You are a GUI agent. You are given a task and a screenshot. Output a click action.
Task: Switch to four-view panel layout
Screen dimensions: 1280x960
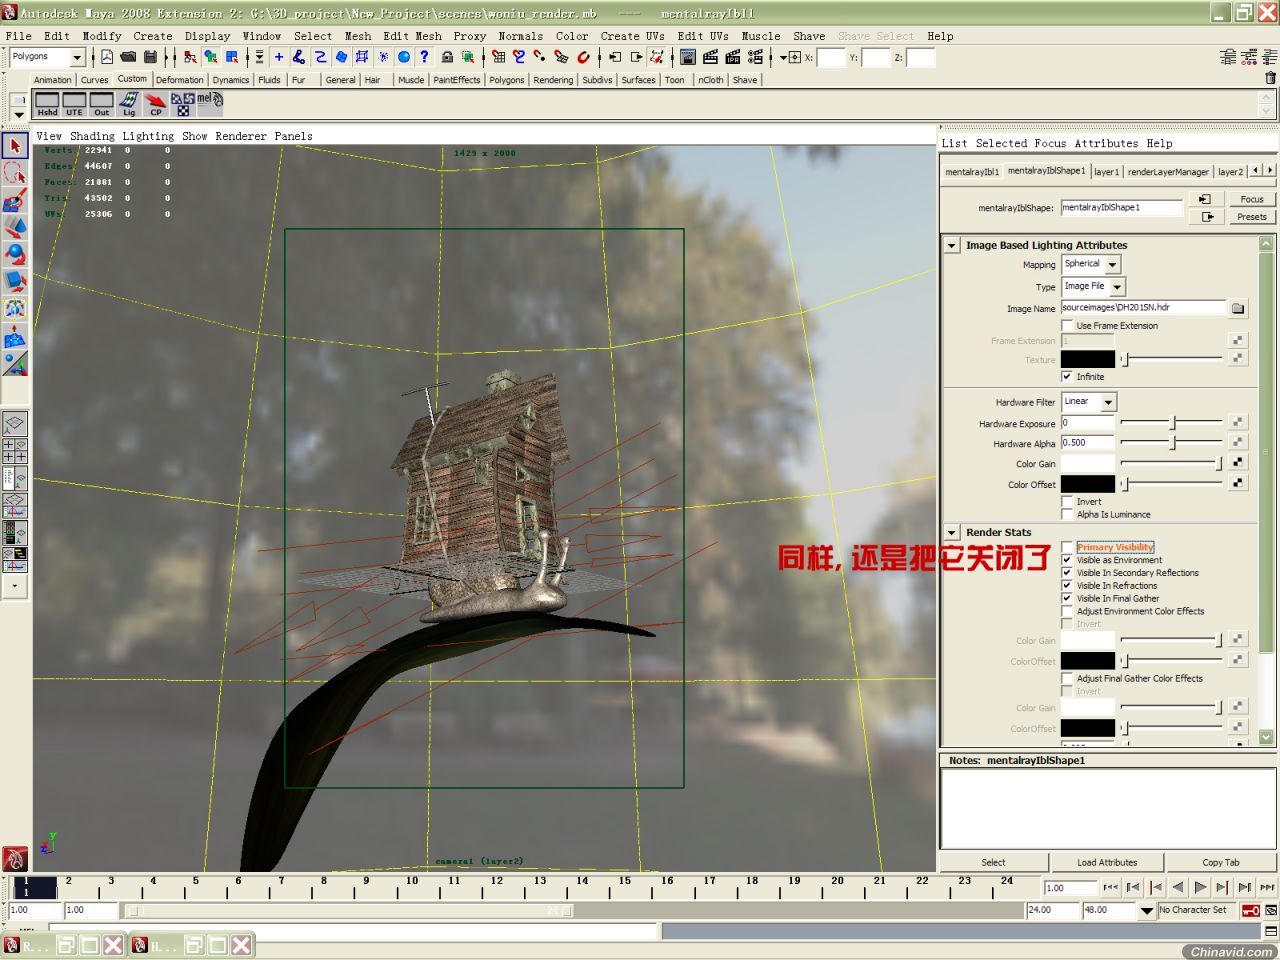point(15,451)
